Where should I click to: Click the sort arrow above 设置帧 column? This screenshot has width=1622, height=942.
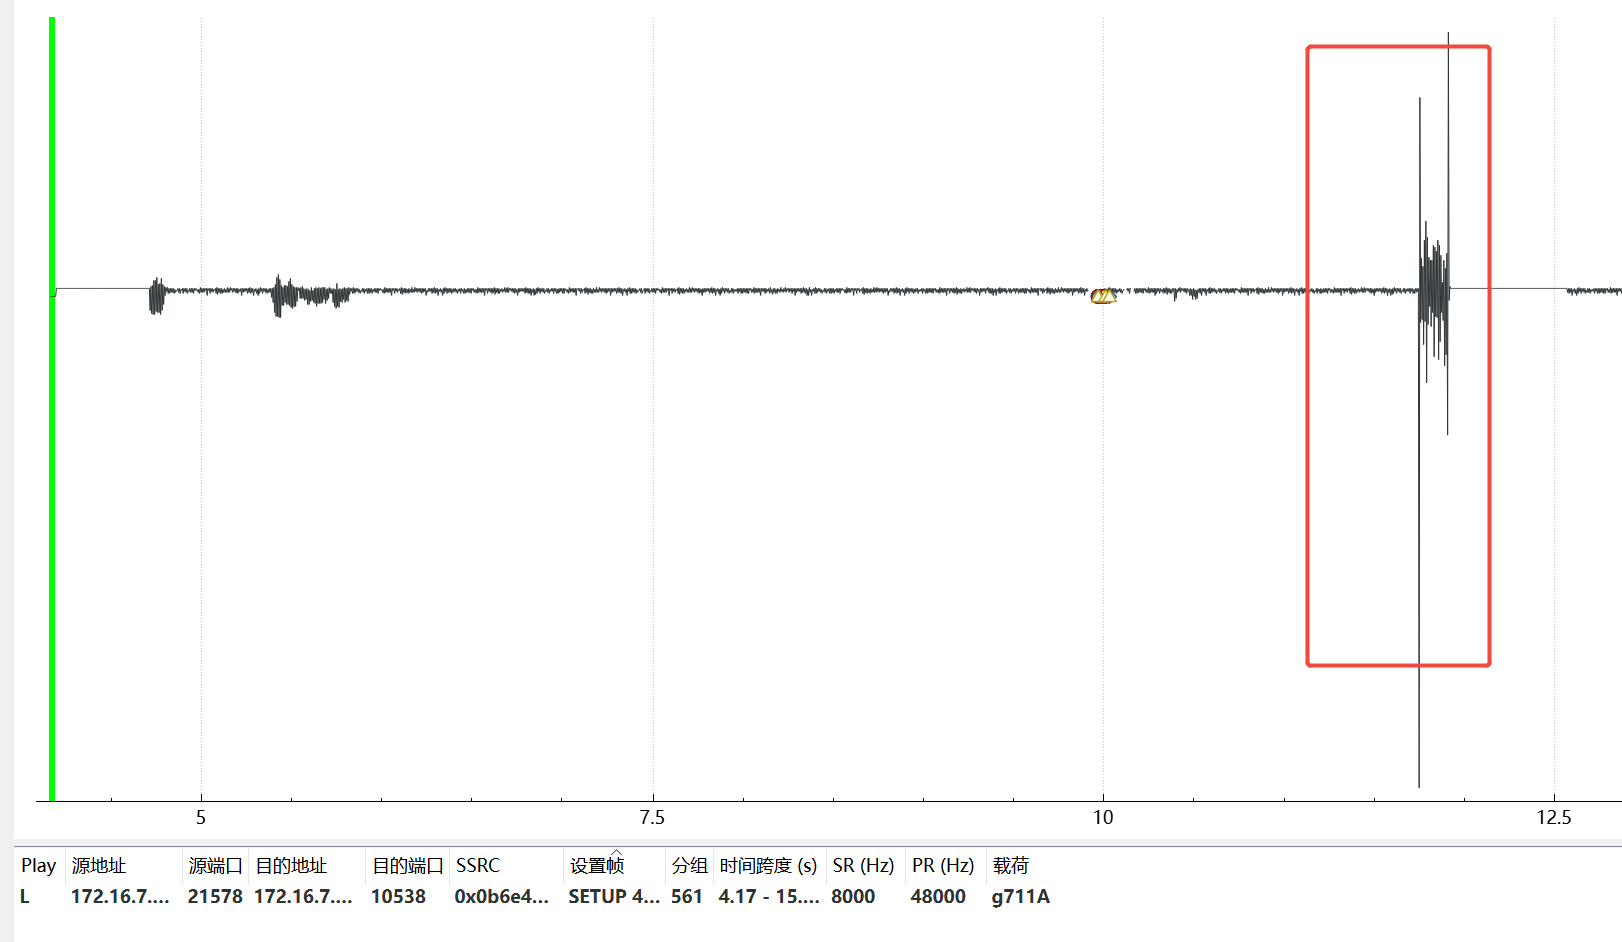[616, 852]
